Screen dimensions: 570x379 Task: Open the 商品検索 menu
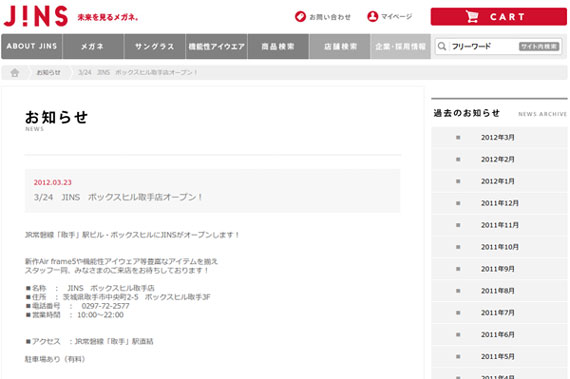tap(278, 47)
